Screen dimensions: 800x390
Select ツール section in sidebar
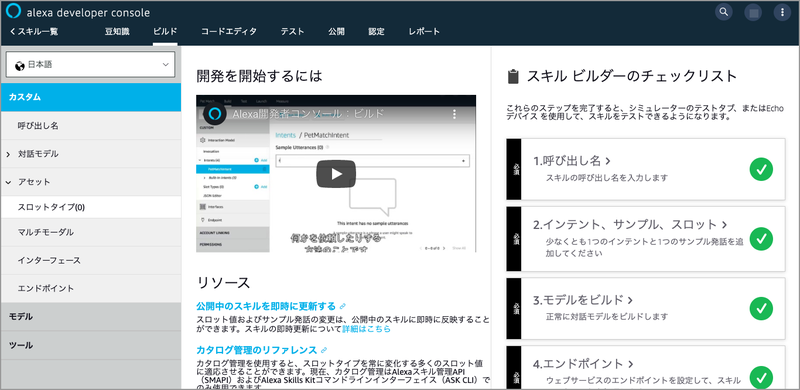pyautogui.click(x=91, y=345)
